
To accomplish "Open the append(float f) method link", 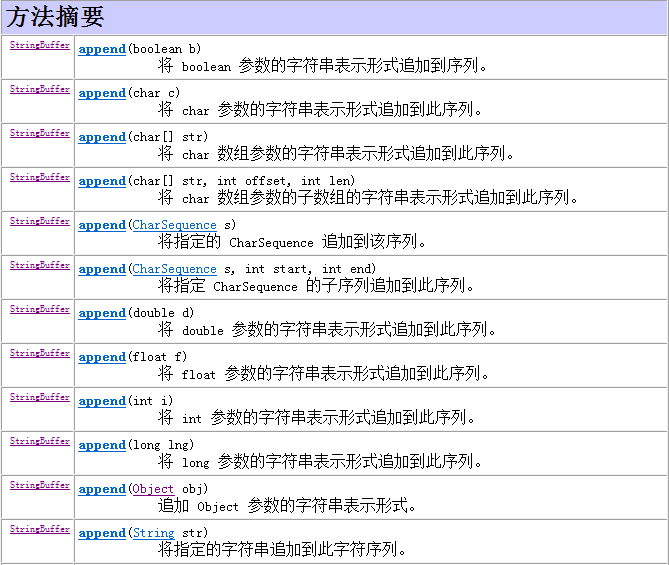I will pos(102,357).
